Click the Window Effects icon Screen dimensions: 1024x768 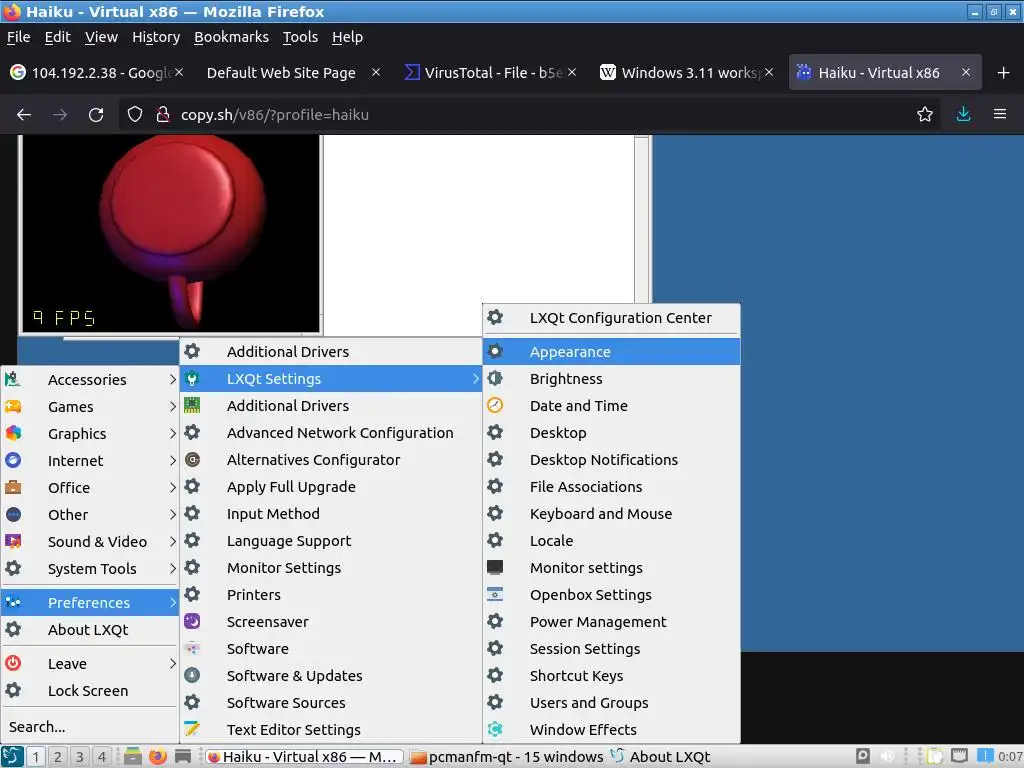(495, 729)
